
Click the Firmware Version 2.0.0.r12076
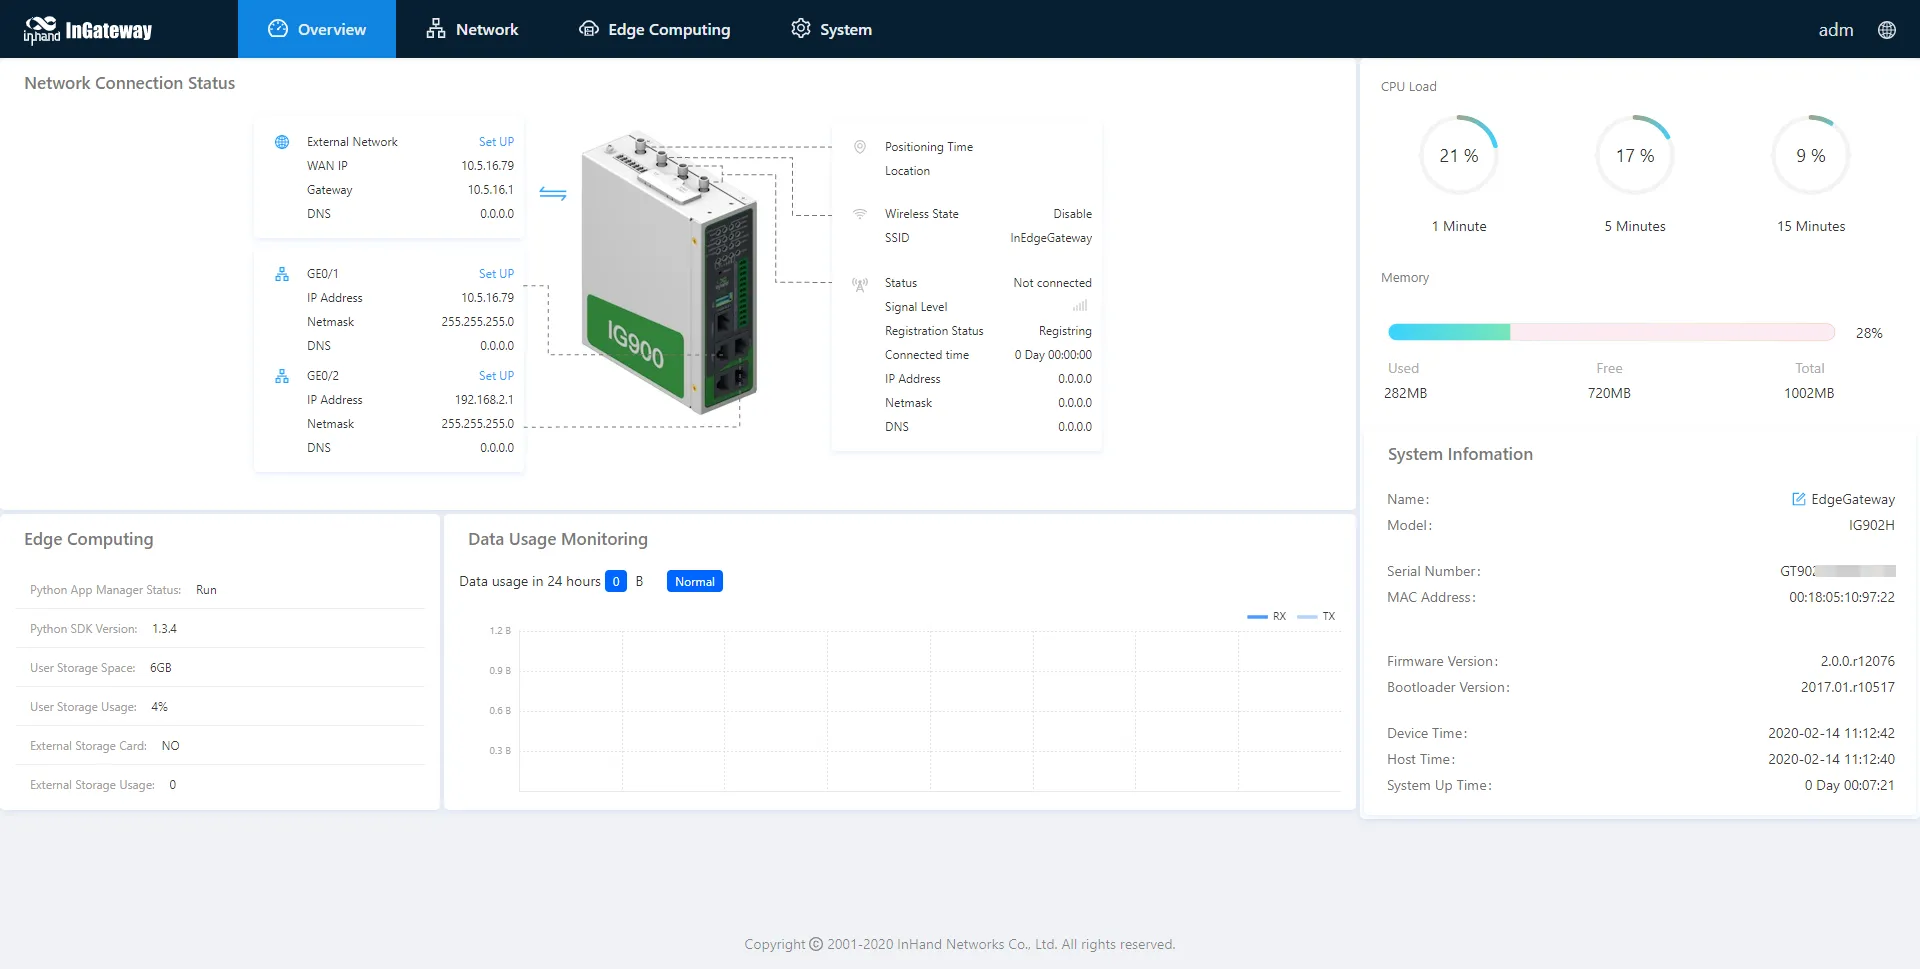(1858, 661)
